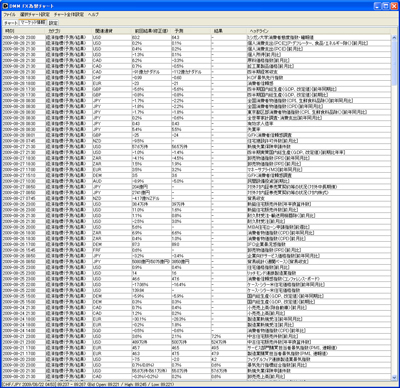Sort by the 時刻 column header
The height and width of the screenshot is (388, 400).
(23, 31)
